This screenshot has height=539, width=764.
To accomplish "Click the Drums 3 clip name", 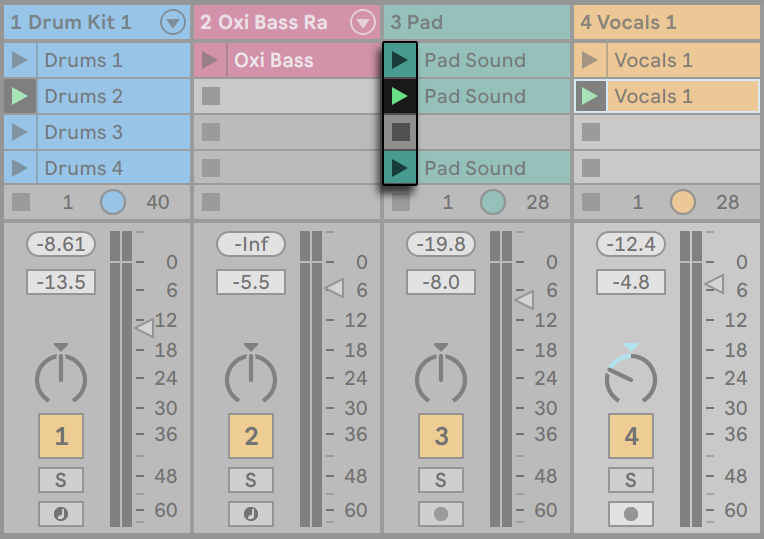I will [83, 132].
